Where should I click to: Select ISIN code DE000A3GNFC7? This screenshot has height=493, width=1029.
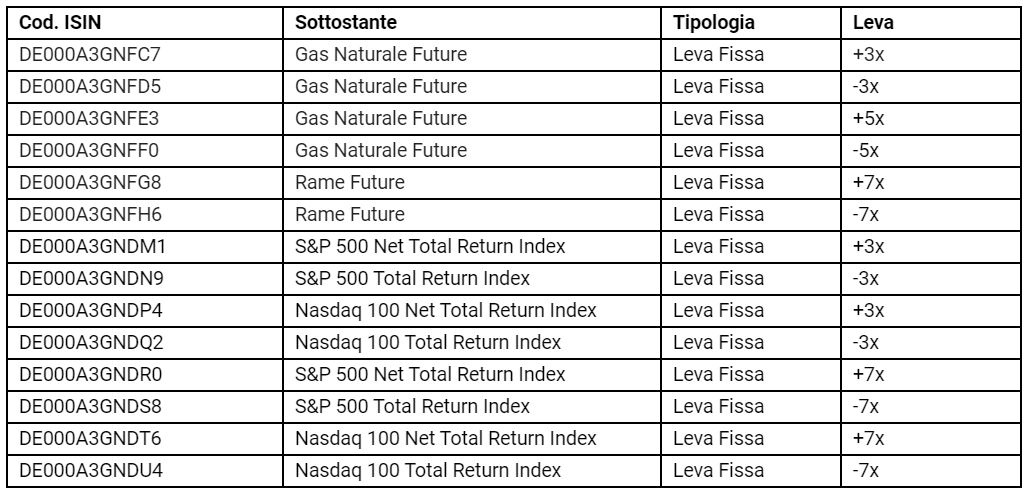point(89,54)
